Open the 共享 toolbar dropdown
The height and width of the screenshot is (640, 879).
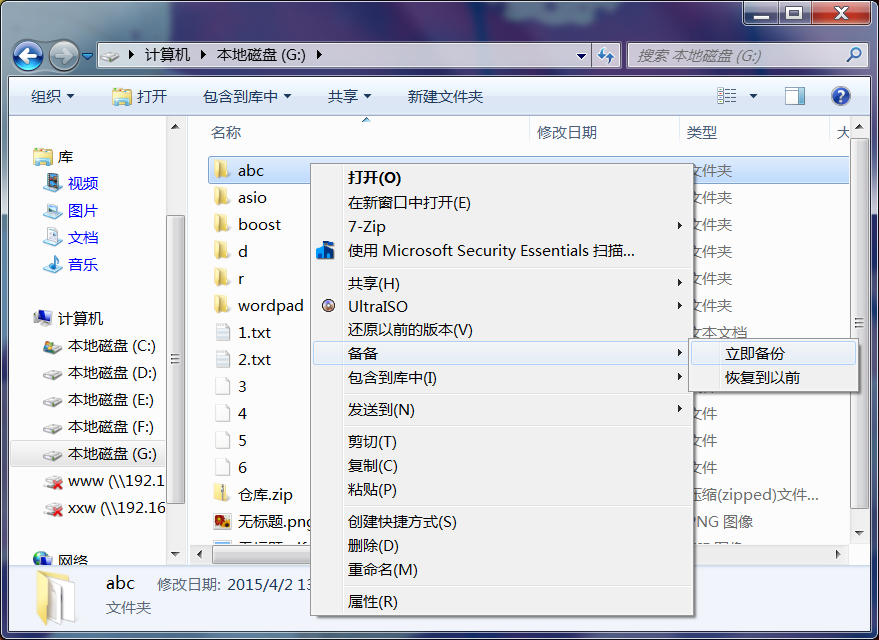[x=349, y=96]
